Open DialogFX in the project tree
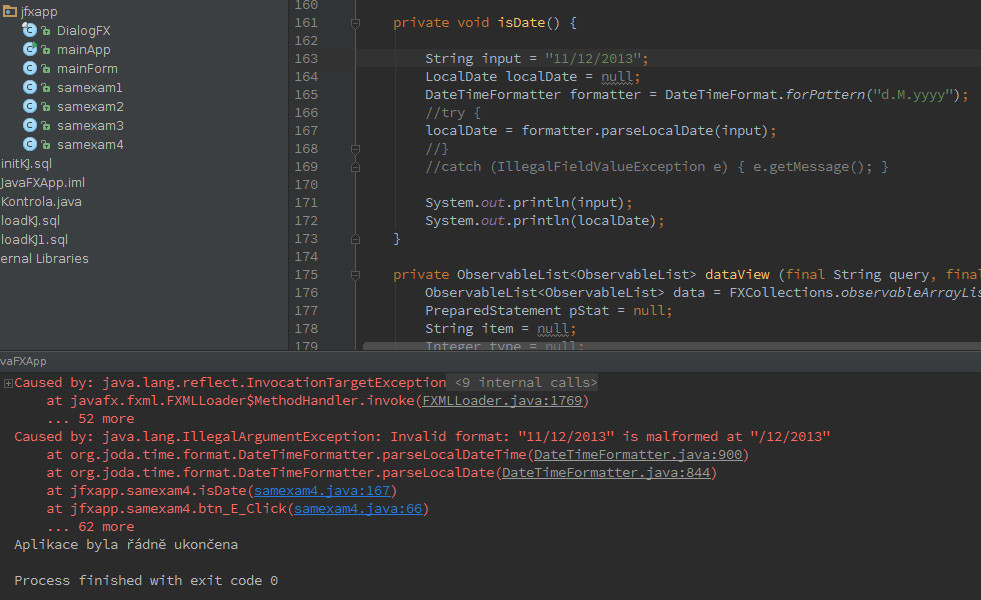 coord(83,31)
